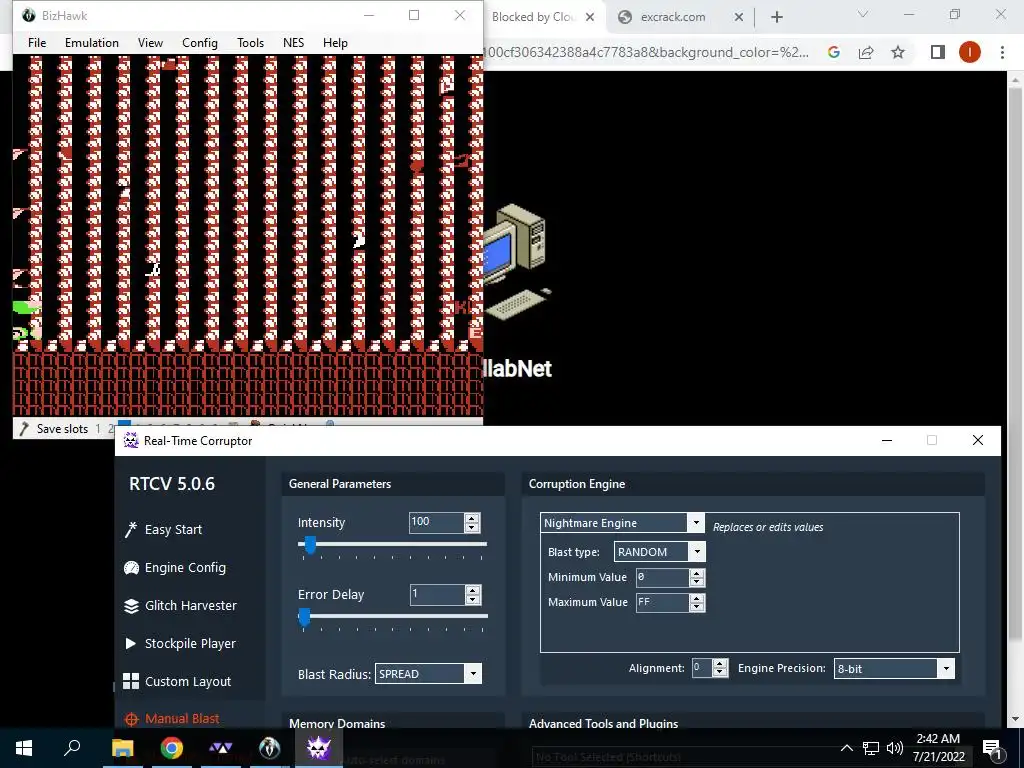Switch to Chrome from taskbar
Screen dimensions: 1024x768
coord(172,748)
